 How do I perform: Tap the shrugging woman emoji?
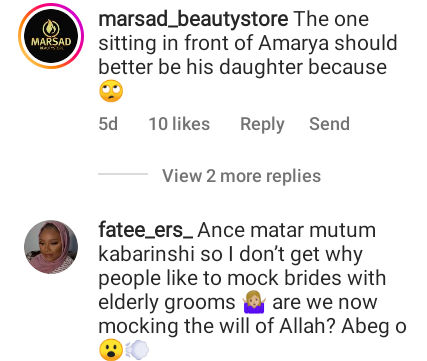tap(254, 302)
